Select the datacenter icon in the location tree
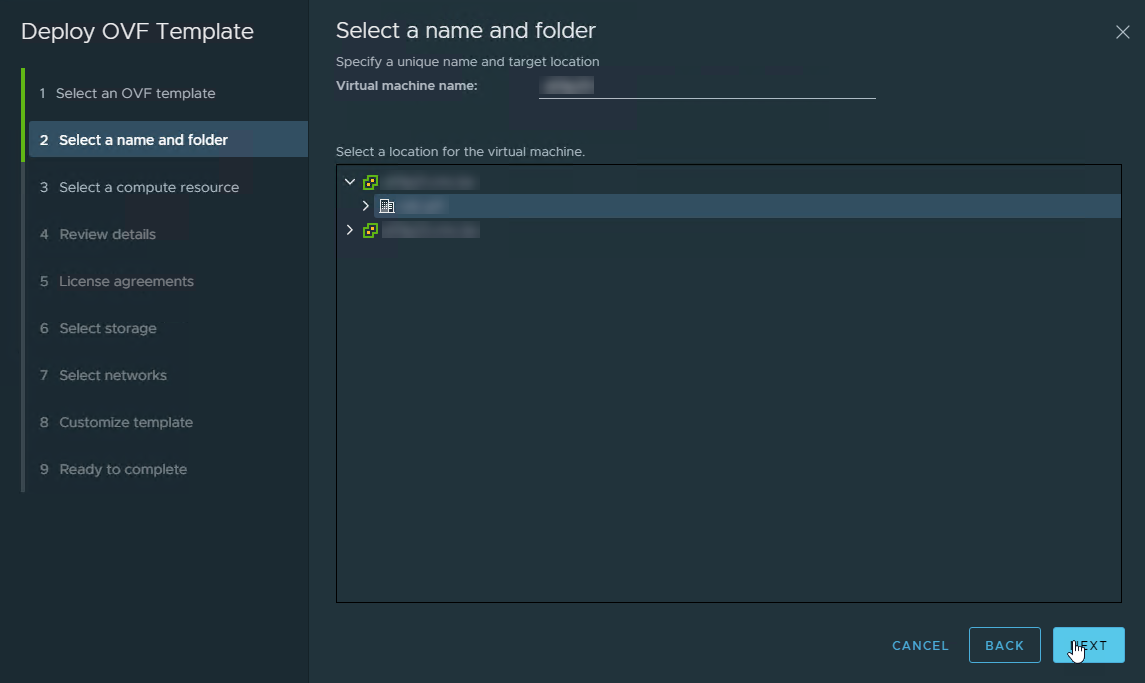1145x683 pixels. (387, 206)
